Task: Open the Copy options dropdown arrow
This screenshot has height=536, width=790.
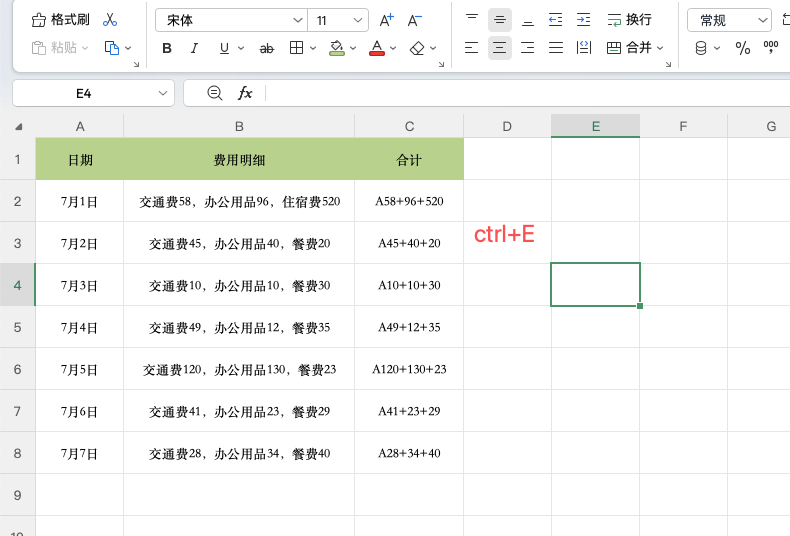Action: tap(128, 48)
